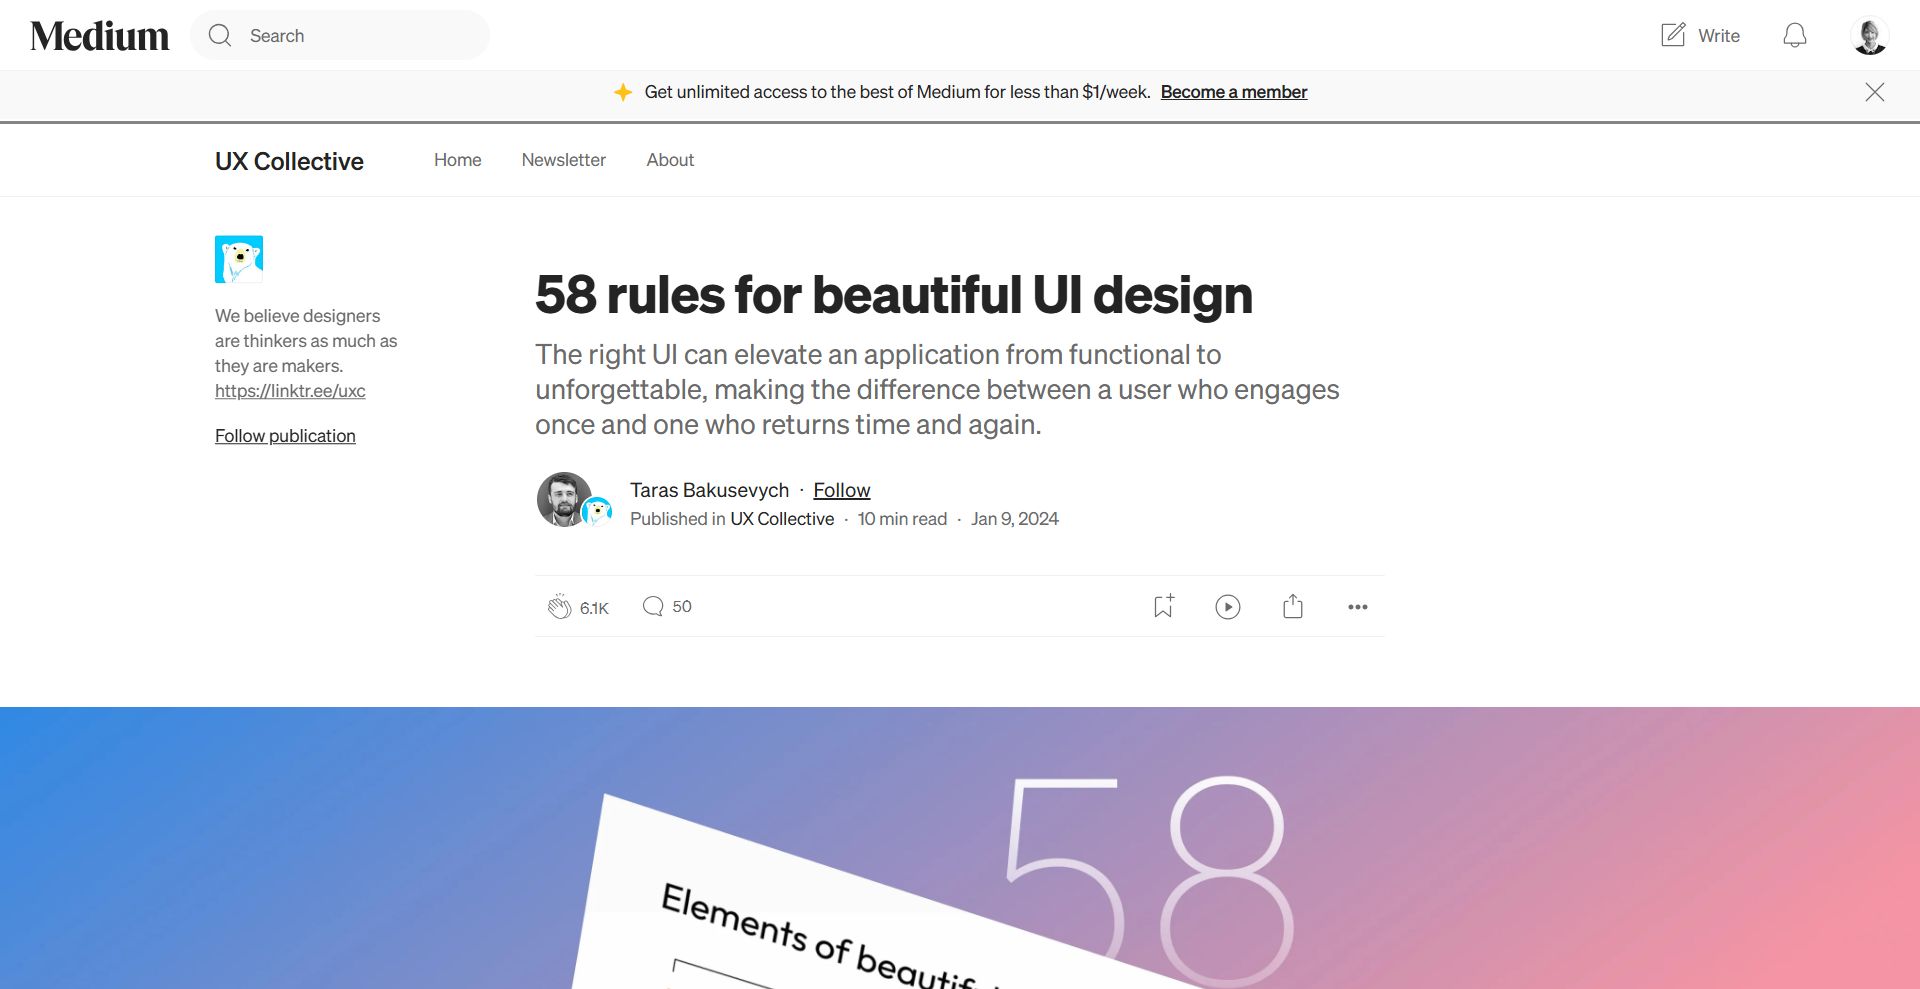Click the 50 responses count
Screen dimensions: 1920x989
[x=682, y=606]
